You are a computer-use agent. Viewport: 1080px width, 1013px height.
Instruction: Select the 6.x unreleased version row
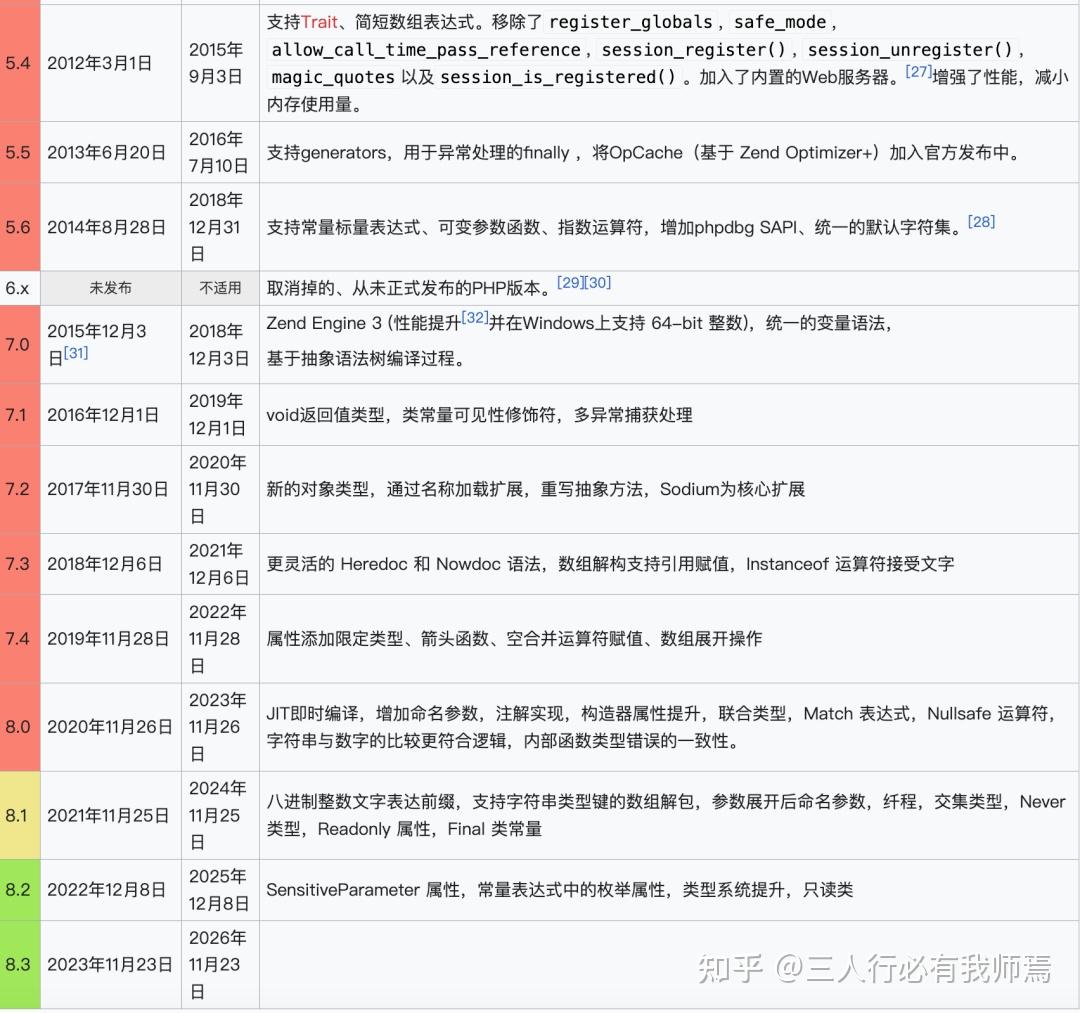[x=17, y=288]
